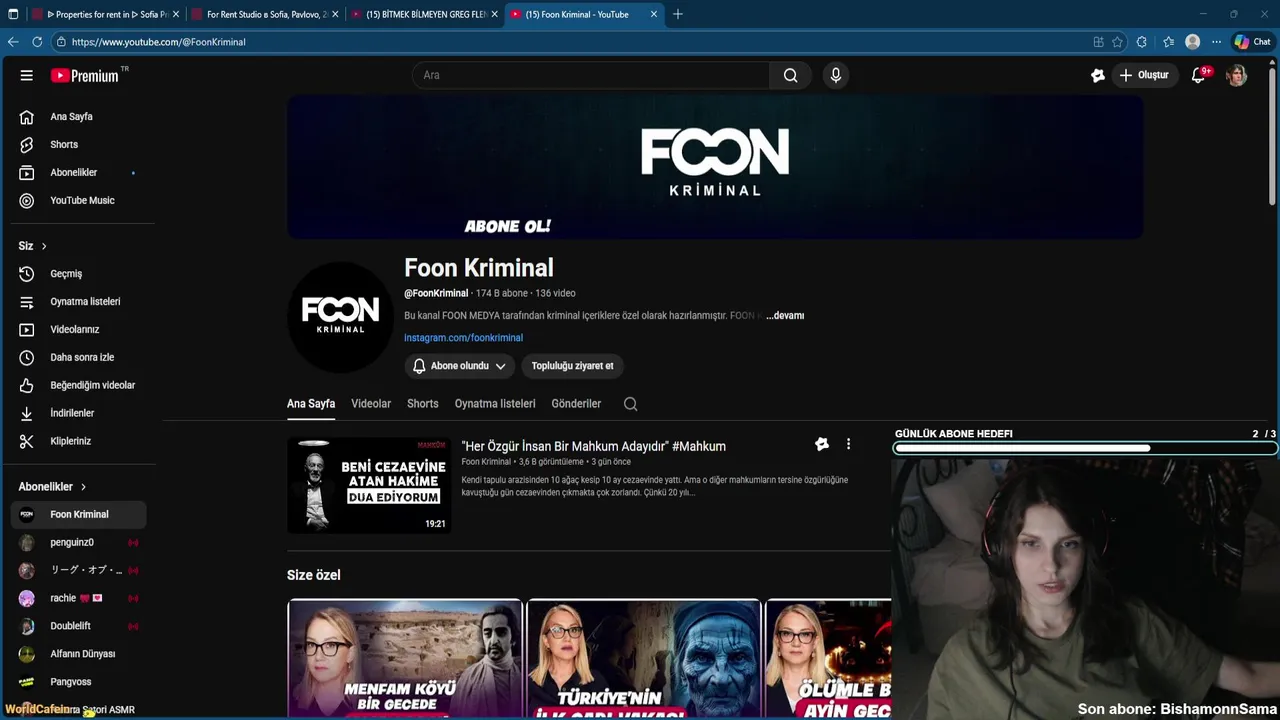Screen dimensions: 1280x720
Task: Click the FOON Kriminal channel banner
Action: tap(715, 167)
